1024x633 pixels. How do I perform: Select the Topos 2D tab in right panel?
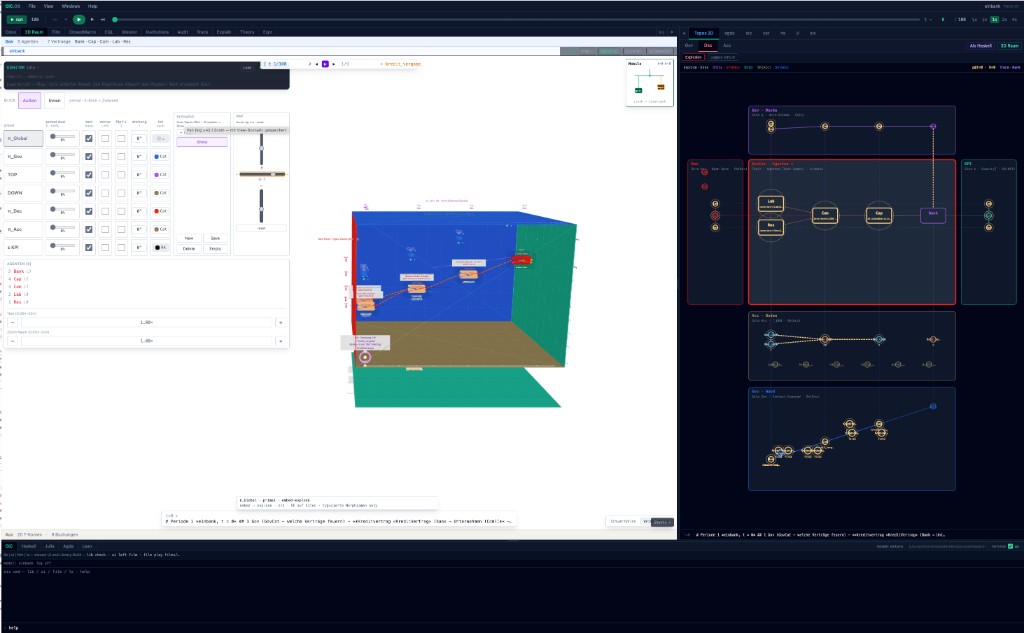click(x=704, y=33)
